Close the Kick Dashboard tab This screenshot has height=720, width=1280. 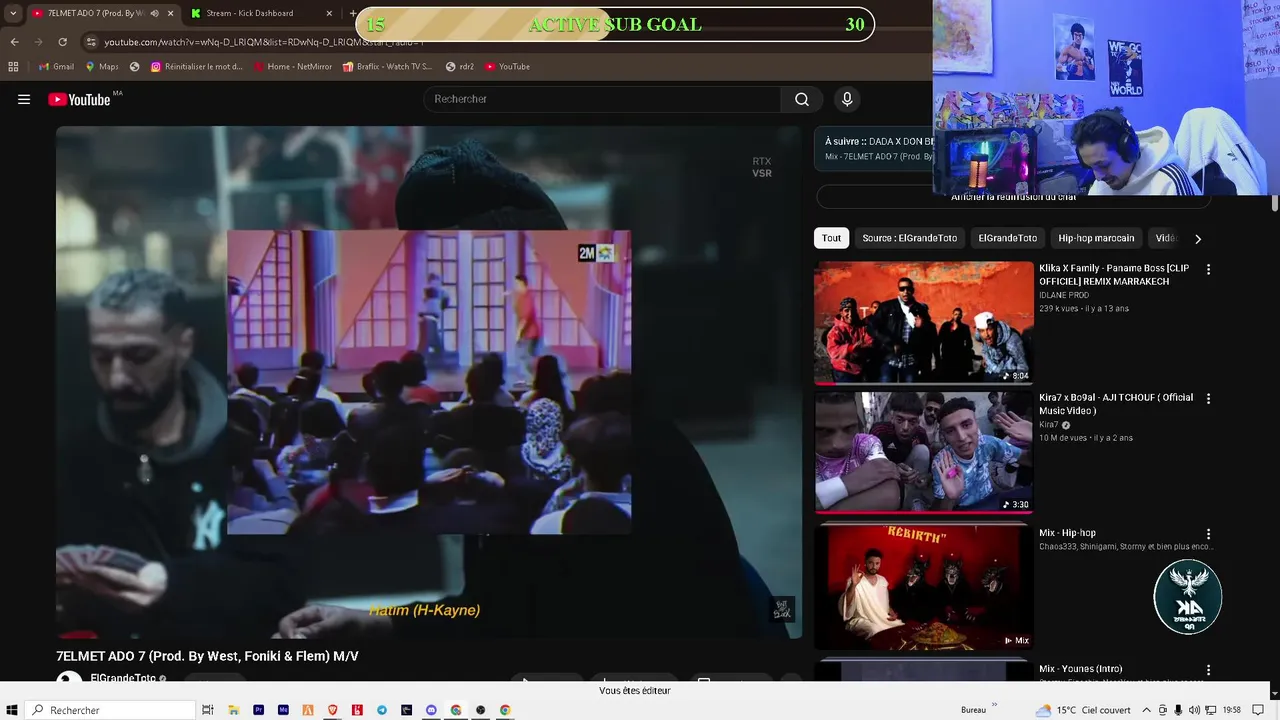pos(329,13)
